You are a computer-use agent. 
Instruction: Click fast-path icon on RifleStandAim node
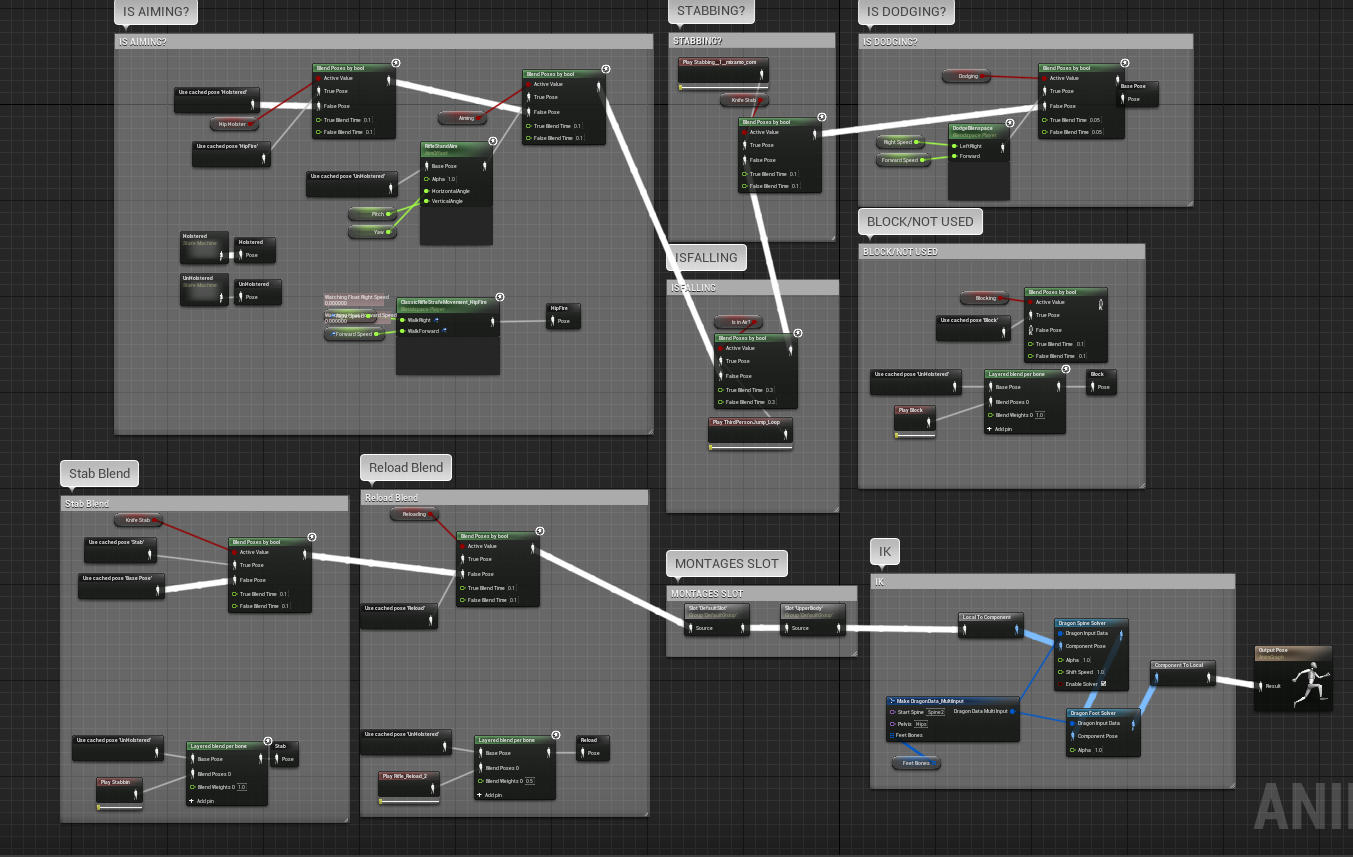[x=491, y=141]
